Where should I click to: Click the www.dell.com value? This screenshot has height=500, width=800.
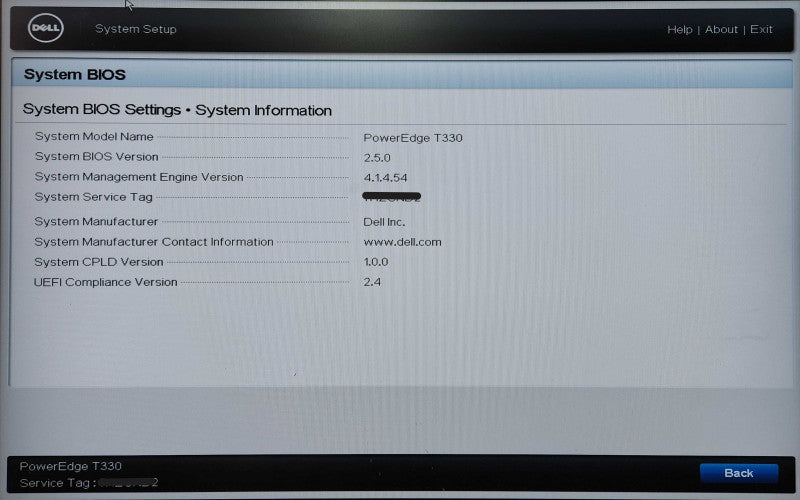coord(403,242)
